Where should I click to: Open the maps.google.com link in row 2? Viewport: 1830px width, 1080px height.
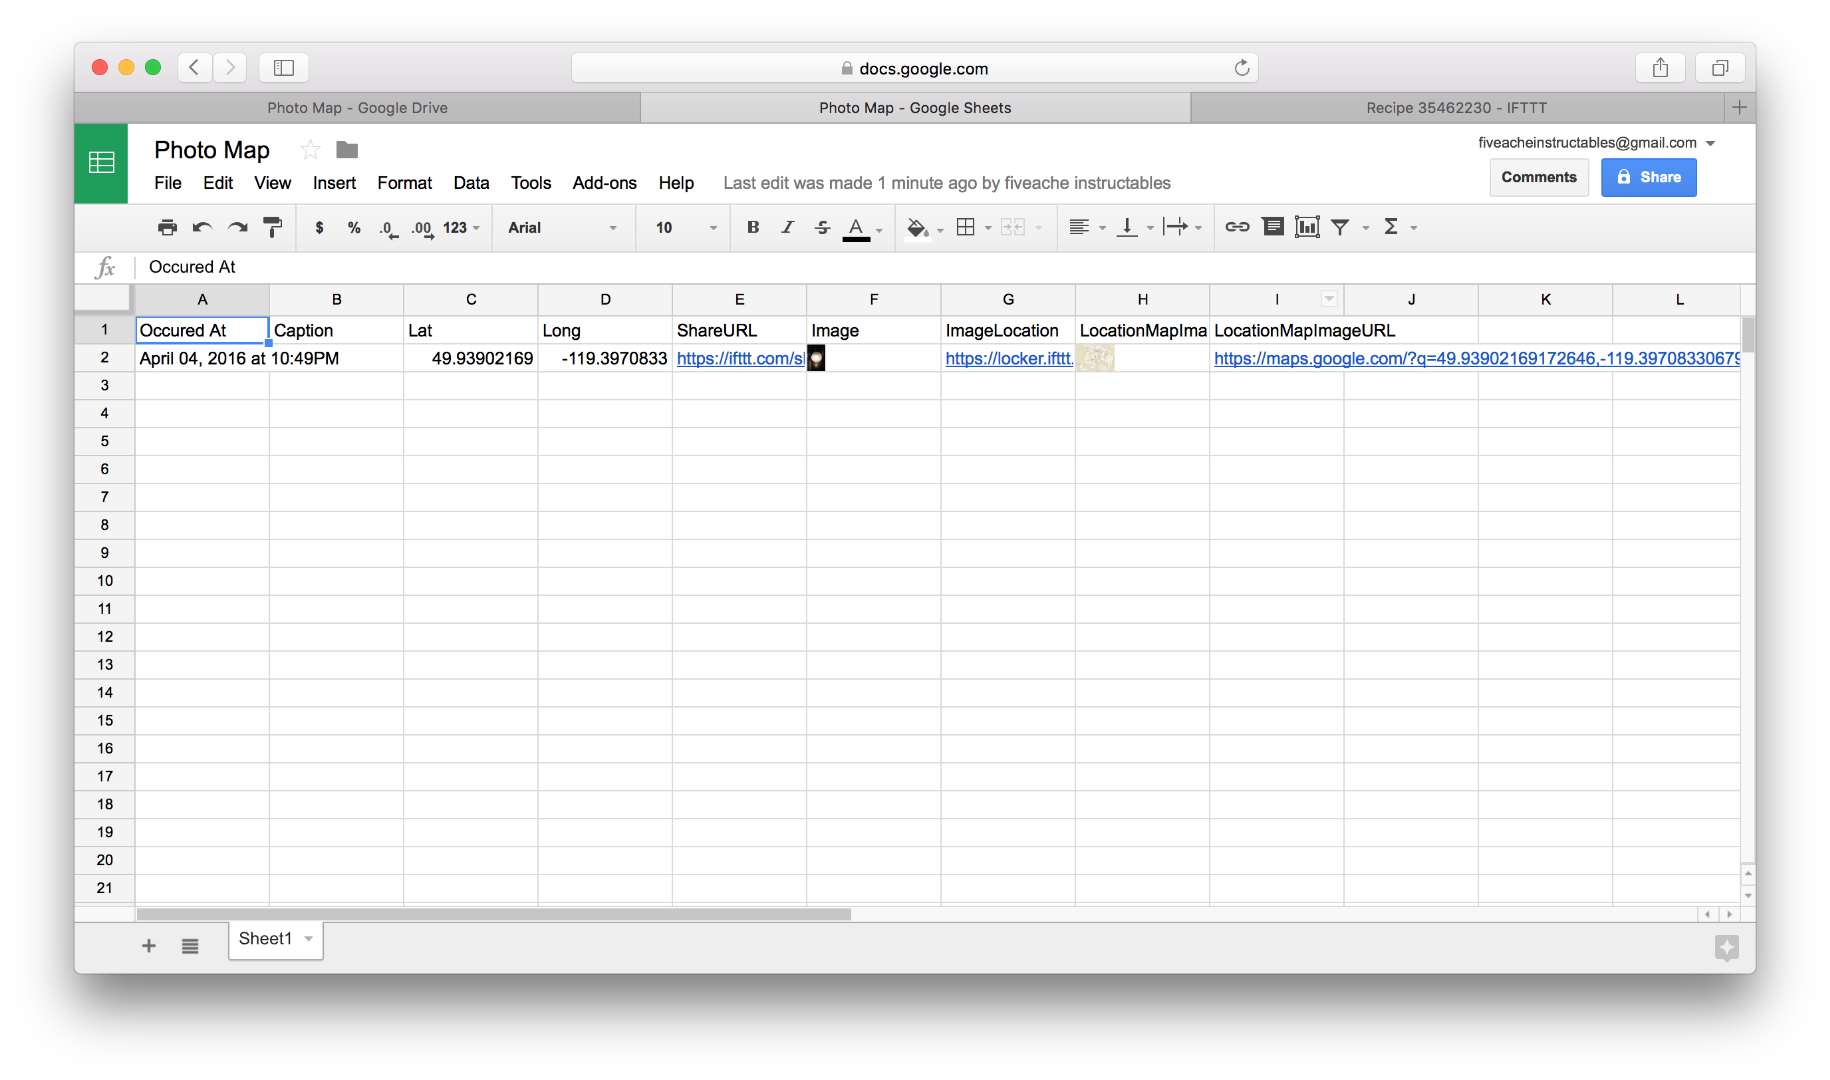click(x=1400, y=358)
